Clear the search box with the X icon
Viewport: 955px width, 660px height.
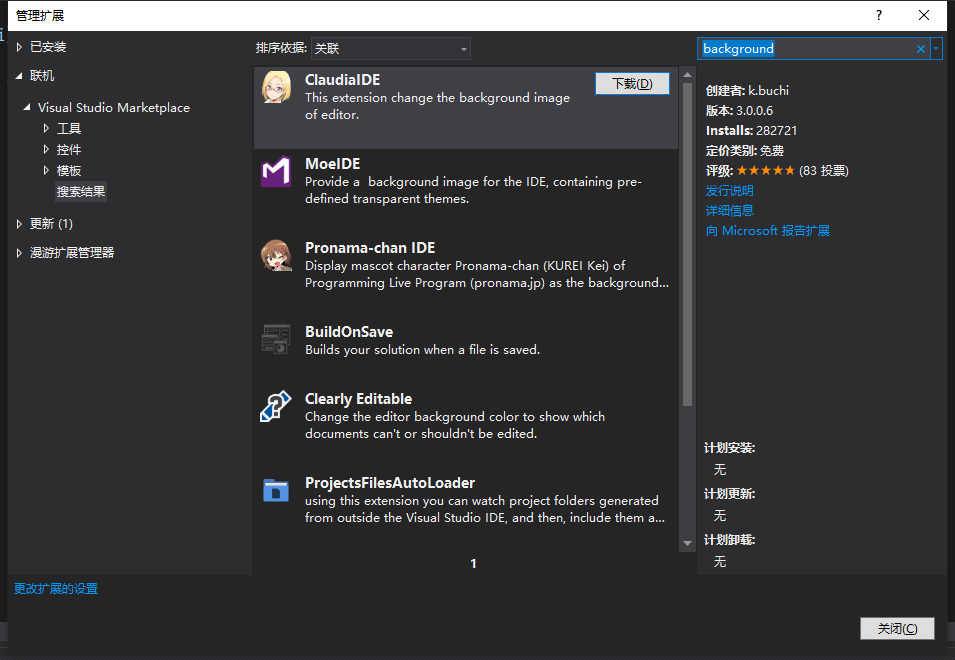pos(920,49)
